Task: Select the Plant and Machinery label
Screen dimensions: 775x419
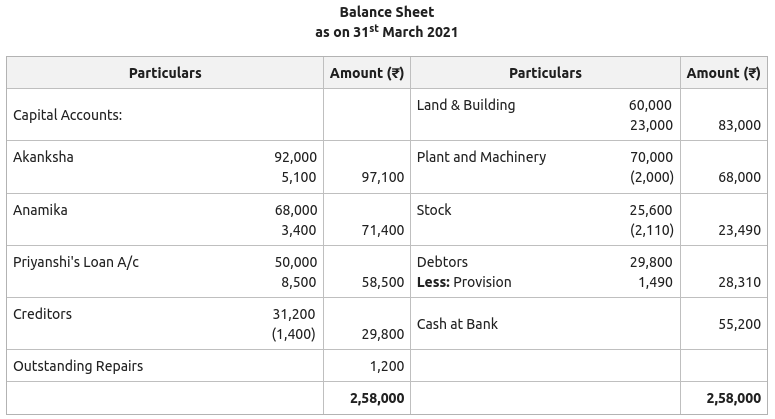Action: tap(481, 157)
